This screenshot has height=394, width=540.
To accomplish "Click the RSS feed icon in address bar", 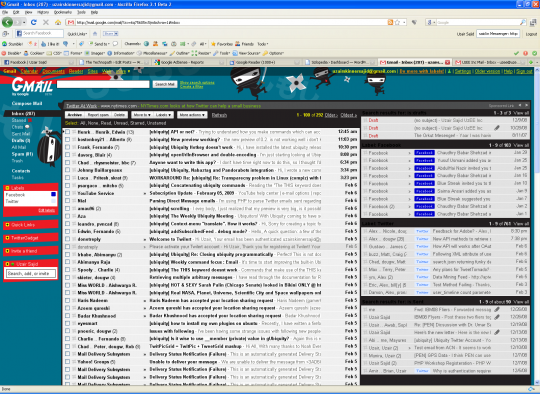I will pos(390,22).
